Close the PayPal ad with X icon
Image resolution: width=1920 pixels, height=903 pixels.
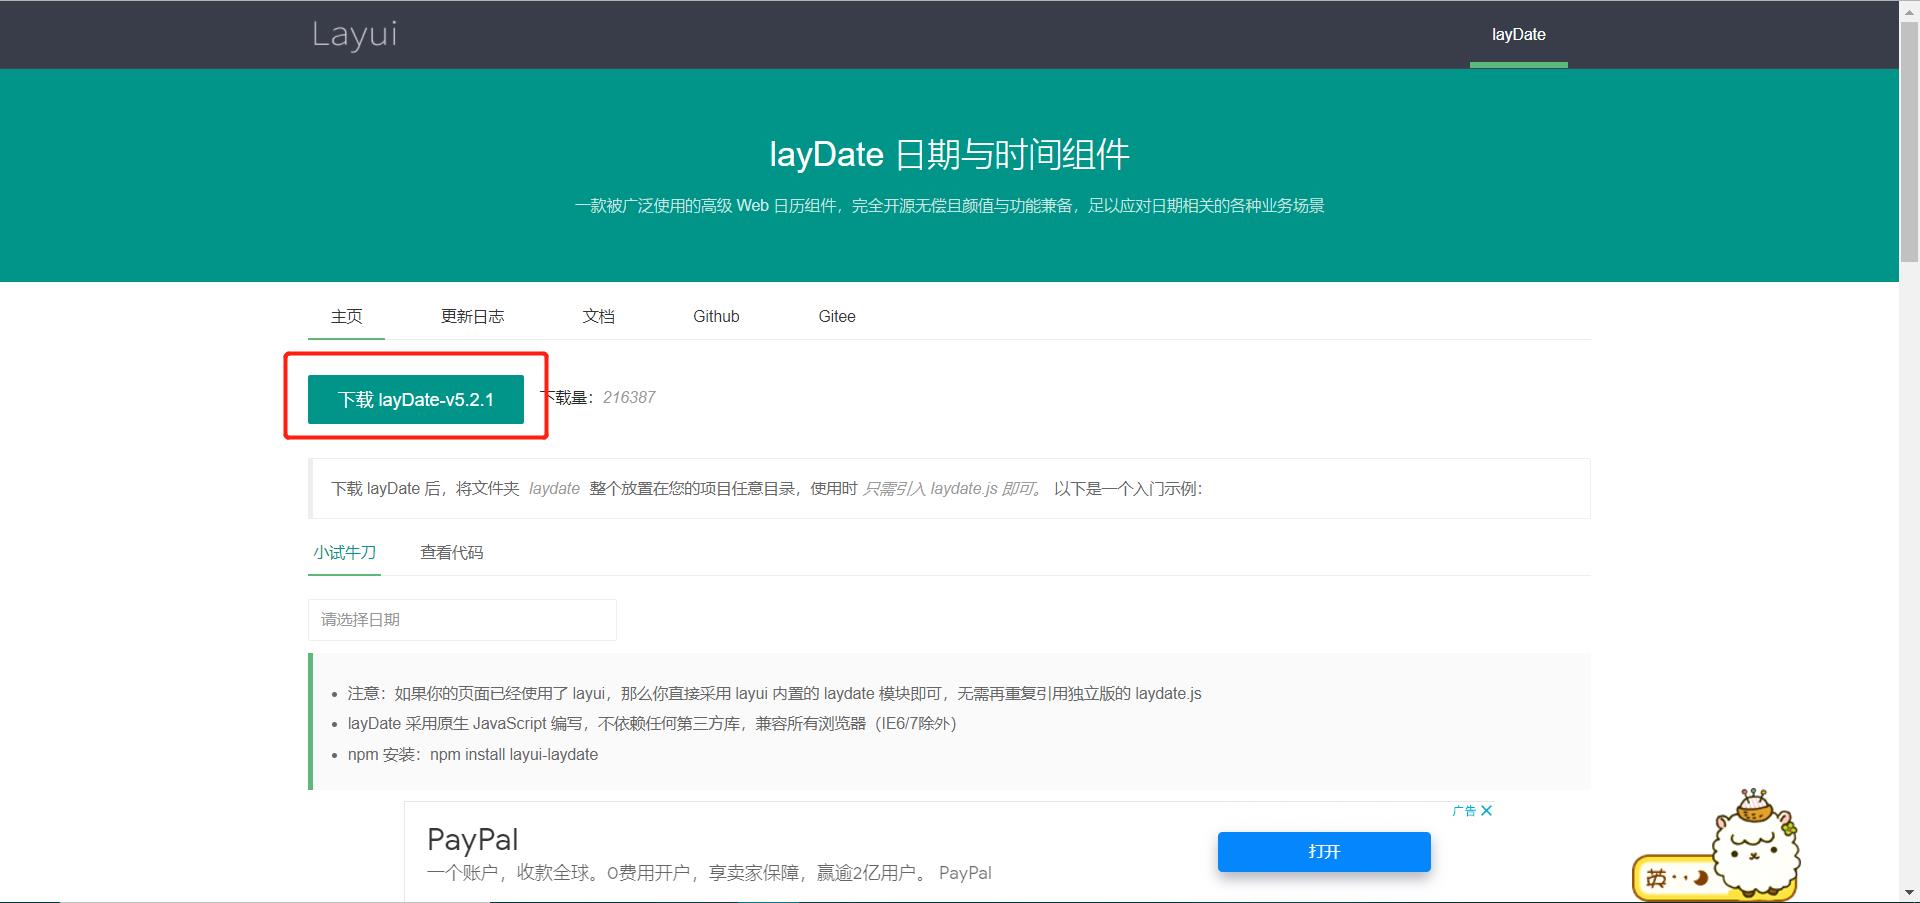pyautogui.click(x=1486, y=810)
